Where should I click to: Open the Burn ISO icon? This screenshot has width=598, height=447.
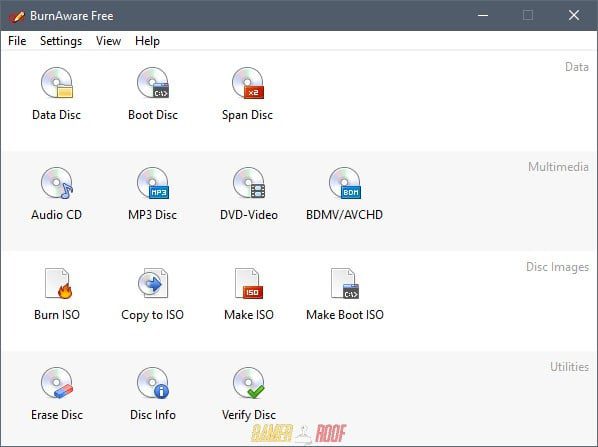pos(58,283)
